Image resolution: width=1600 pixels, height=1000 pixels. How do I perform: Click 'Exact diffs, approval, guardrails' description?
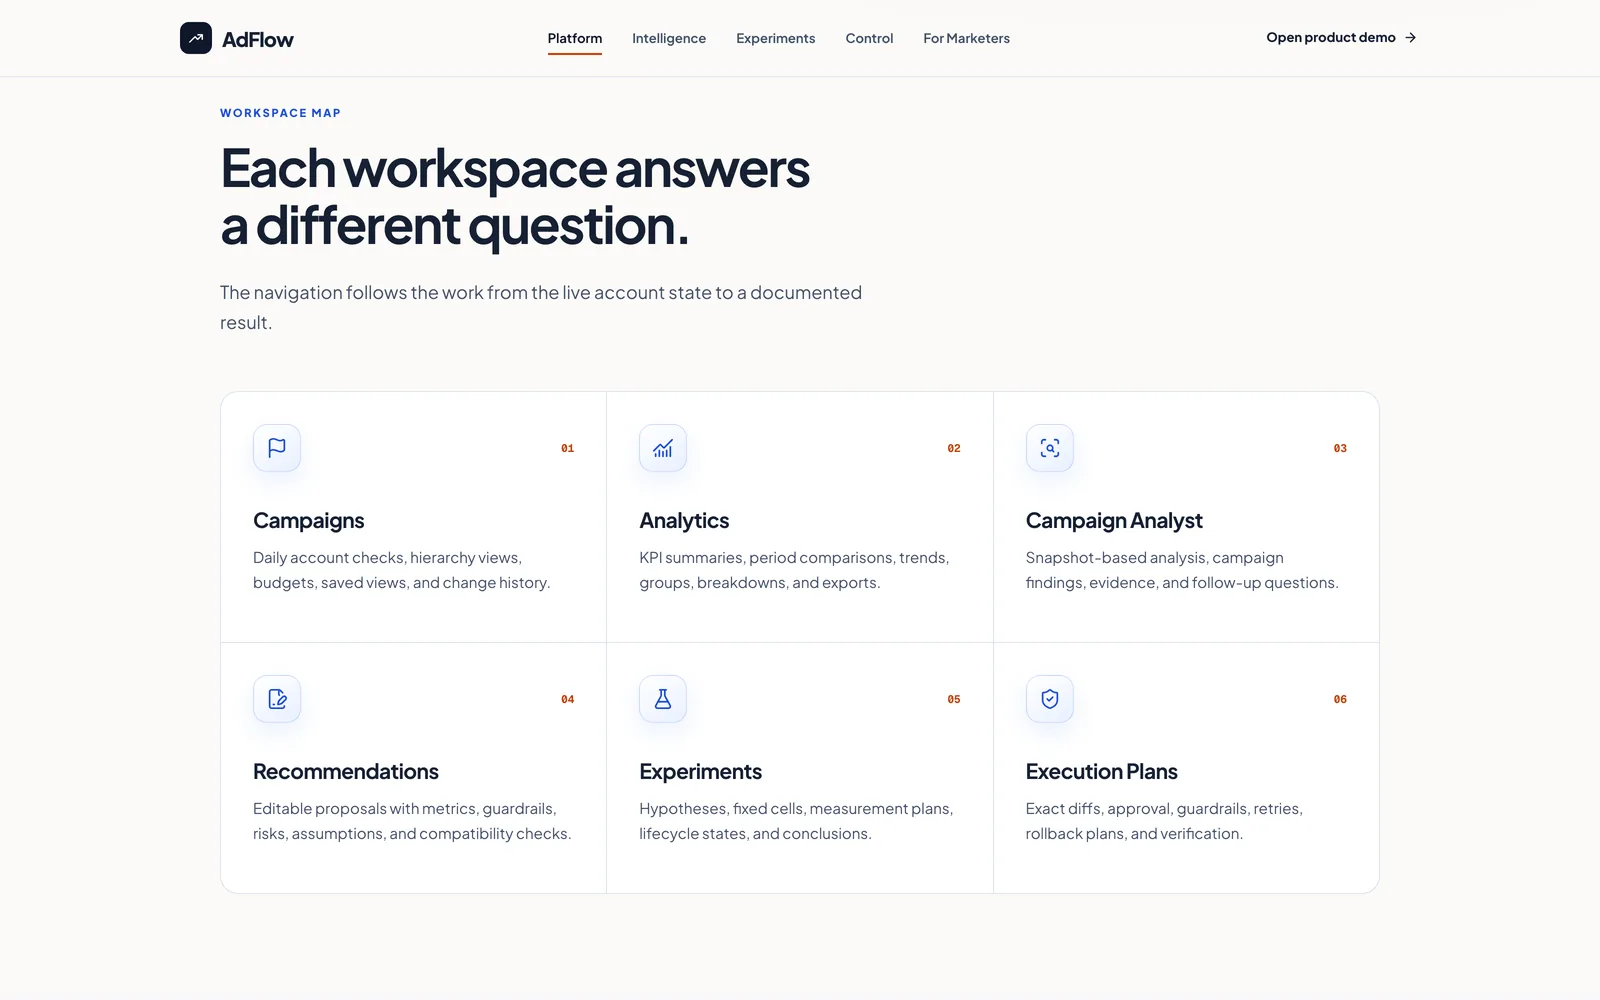(1164, 821)
